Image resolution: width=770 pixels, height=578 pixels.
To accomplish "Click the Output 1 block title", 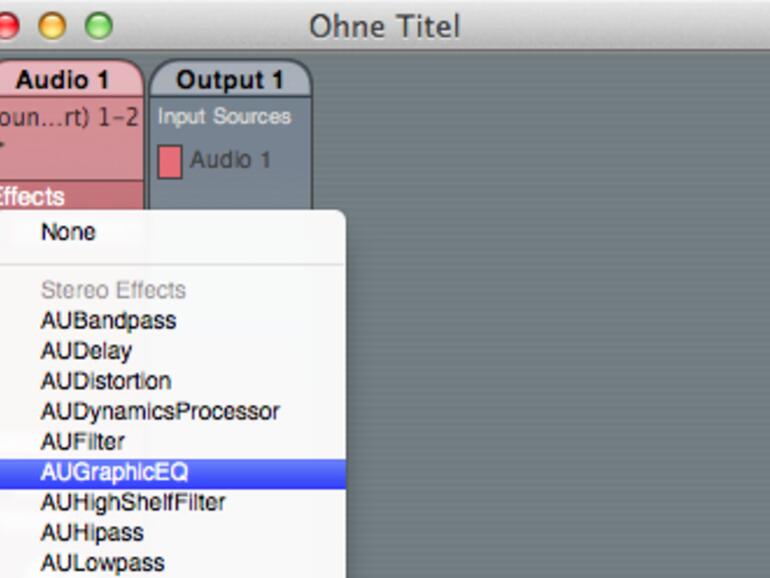I will 230,80.
